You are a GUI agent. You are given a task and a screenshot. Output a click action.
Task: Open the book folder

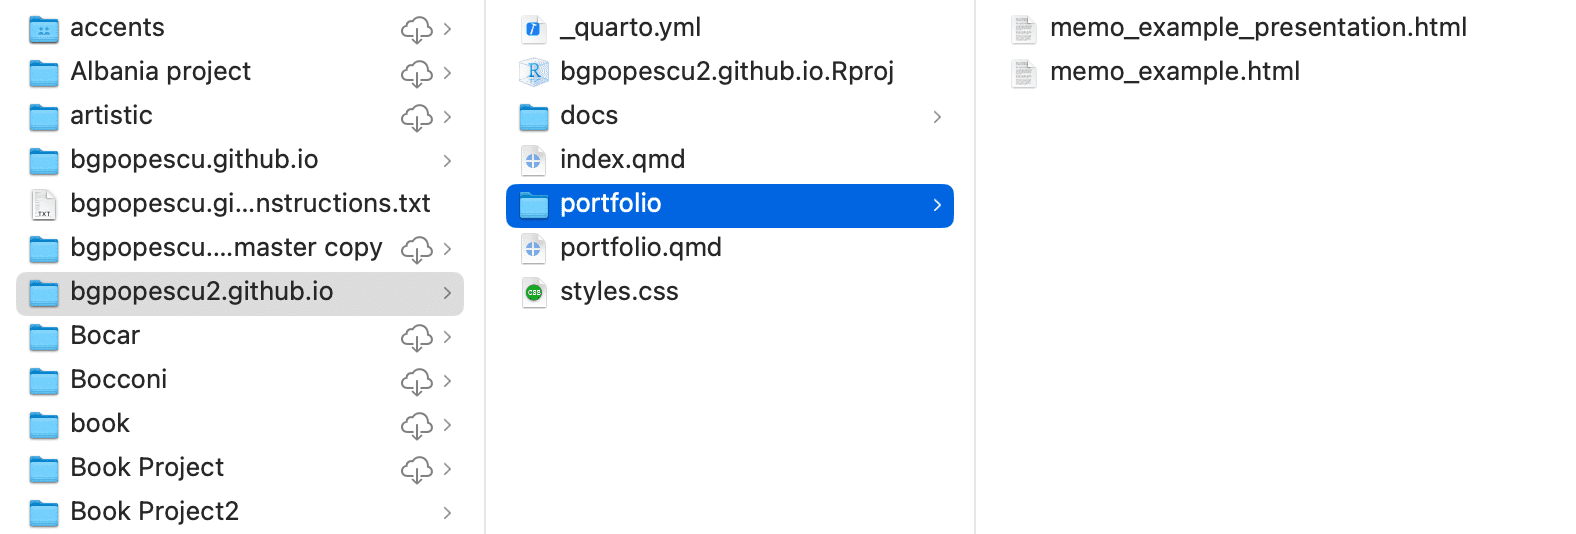tap(100, 424)
